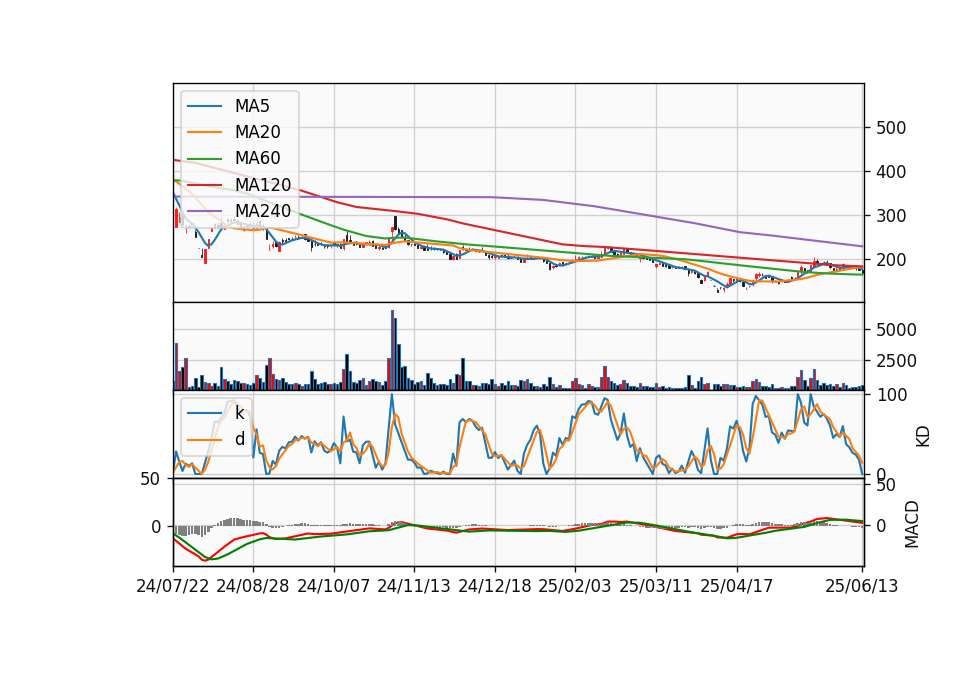Click the red MA120 line swatch in legend
Screen dimensions: 960x690
point(204,185)
